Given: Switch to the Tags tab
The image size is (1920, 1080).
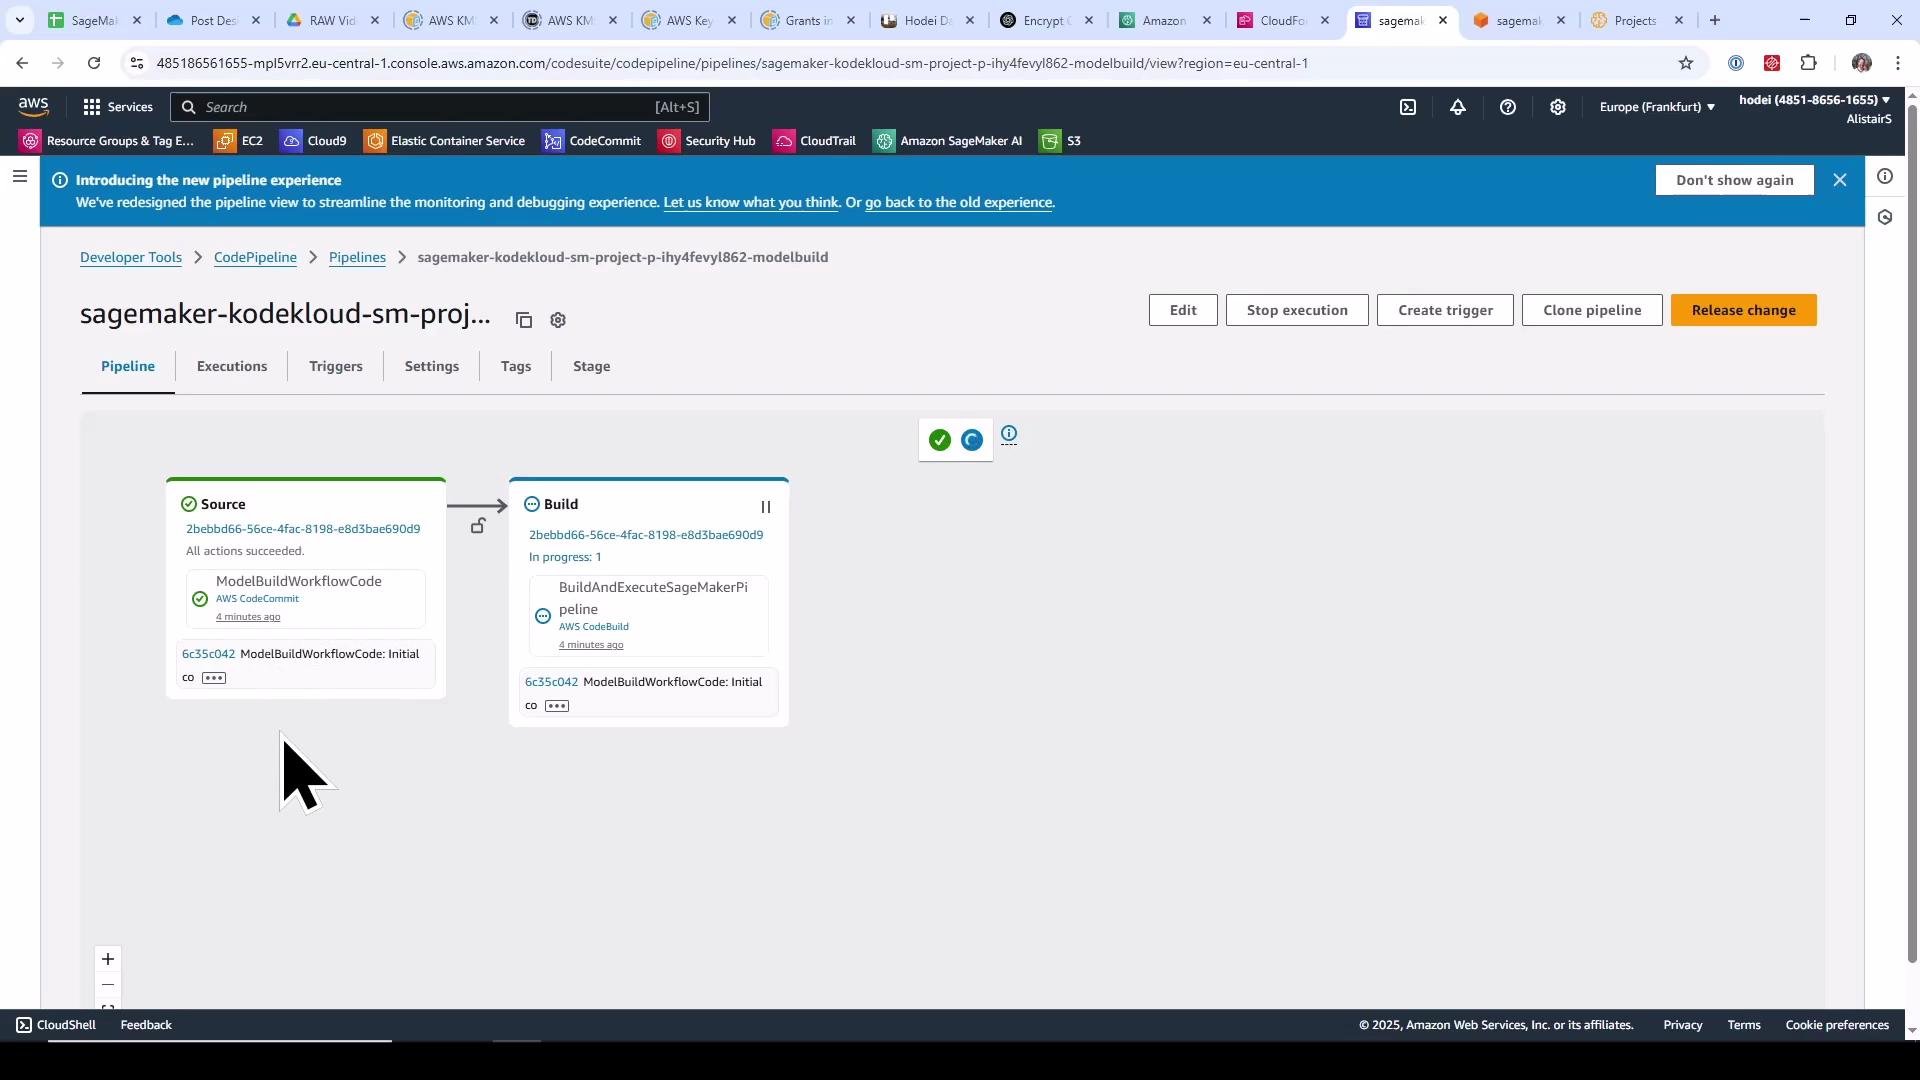Looking at the screenshot, I should [x=516, y=366].
